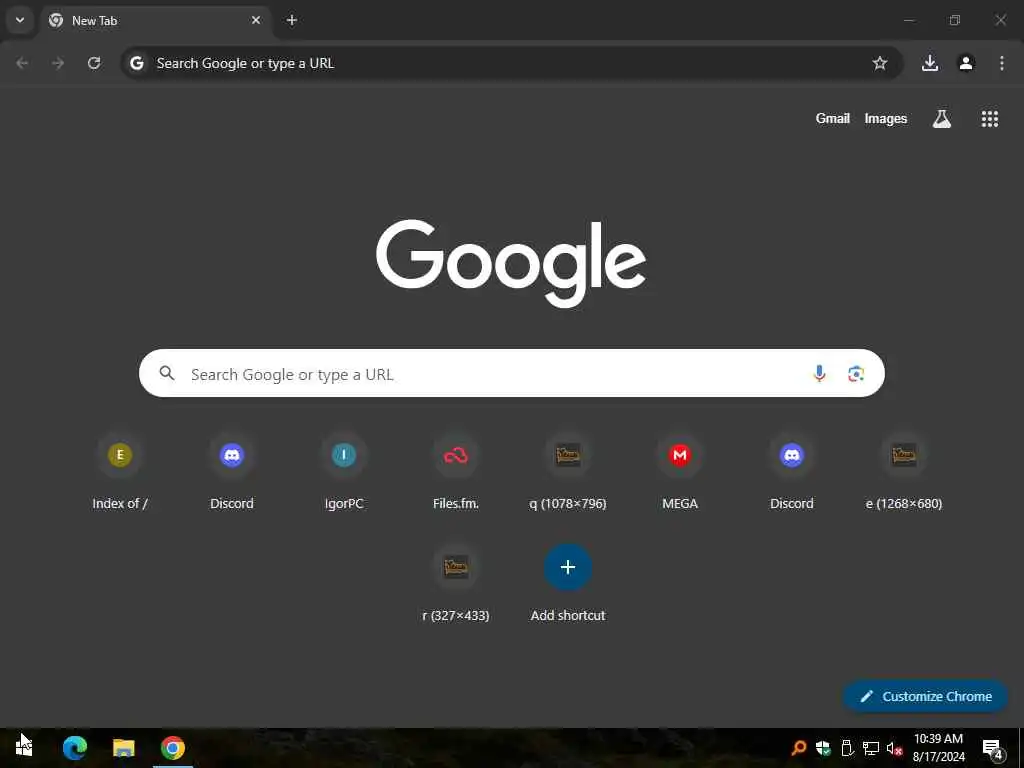Open Search Labs flask icon
Screen dimensions: 1024x768
(942, 119)
